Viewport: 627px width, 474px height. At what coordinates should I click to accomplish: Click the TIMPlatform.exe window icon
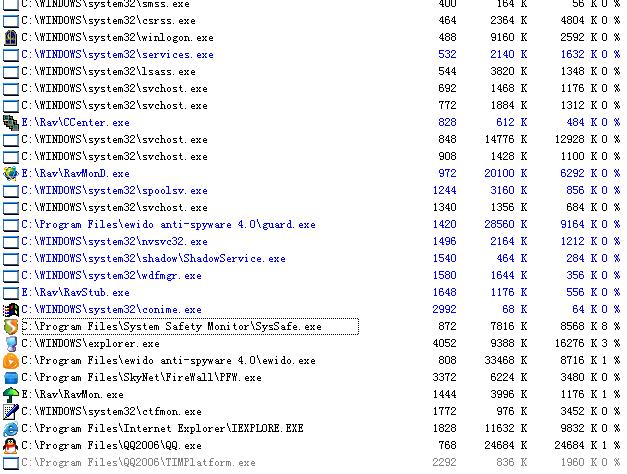pyautogui.click(x=10, y=463)
